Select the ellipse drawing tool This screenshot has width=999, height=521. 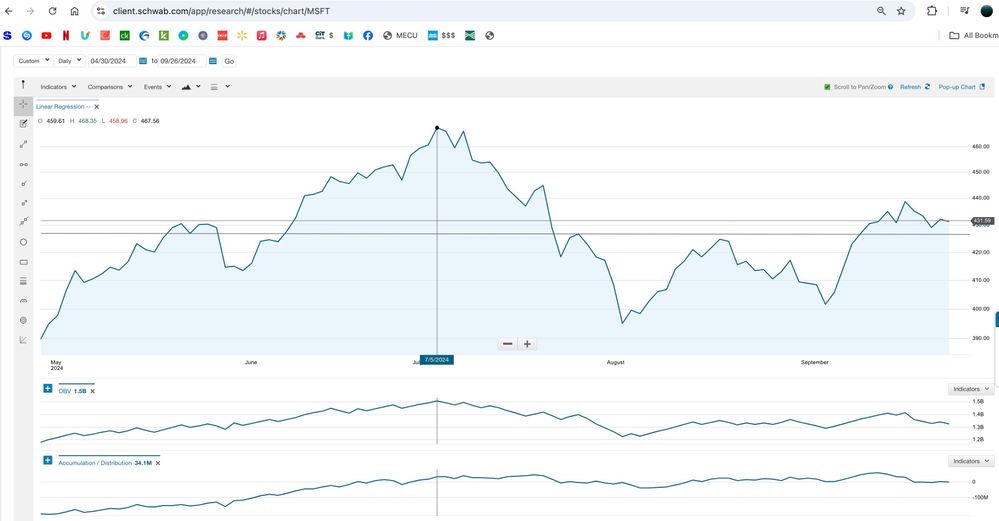[x=24, y=242]
